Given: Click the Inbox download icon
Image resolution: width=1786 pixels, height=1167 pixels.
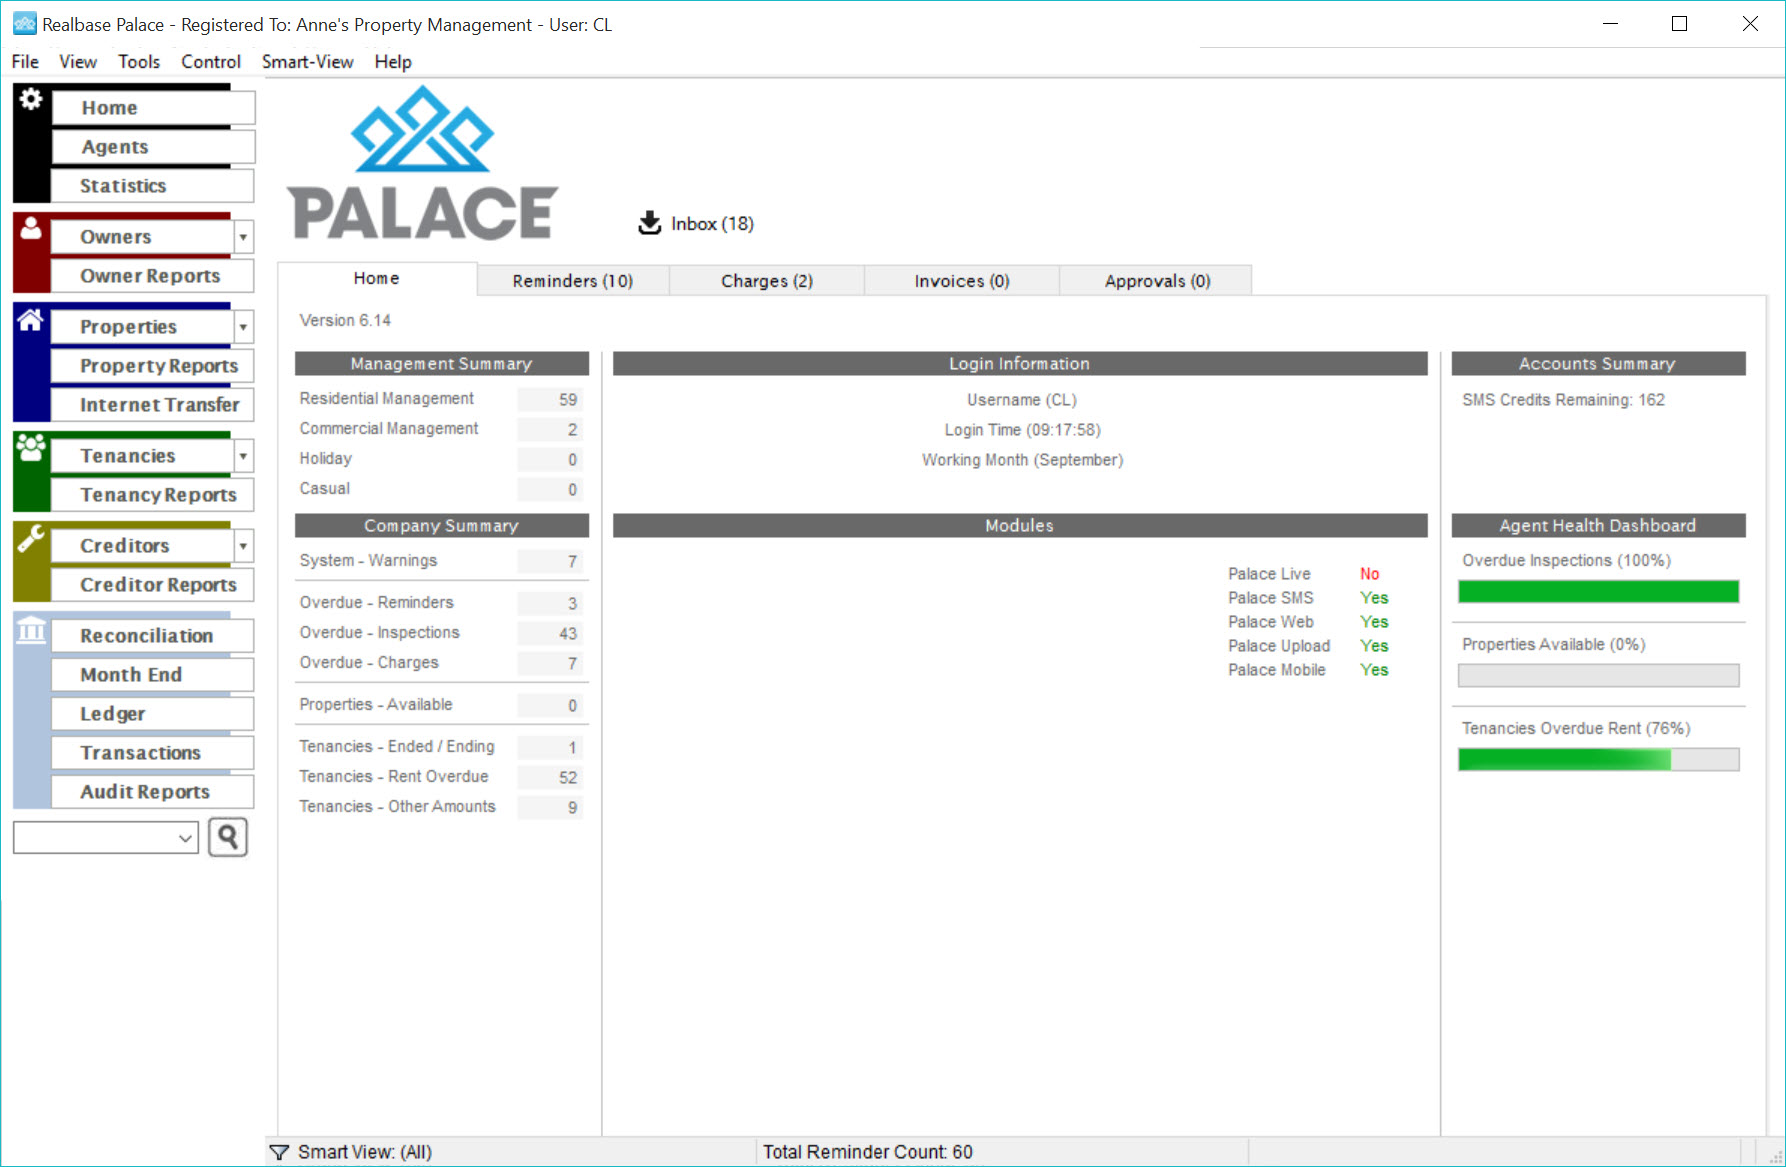Looking at the screenshot, I should point(650,223).
